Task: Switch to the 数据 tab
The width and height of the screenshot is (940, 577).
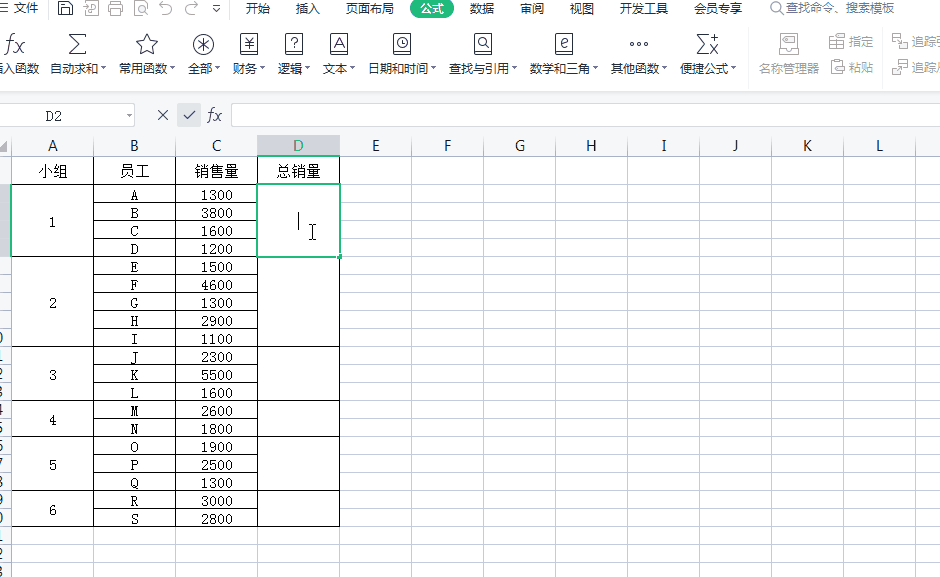Action: (482, 8)
